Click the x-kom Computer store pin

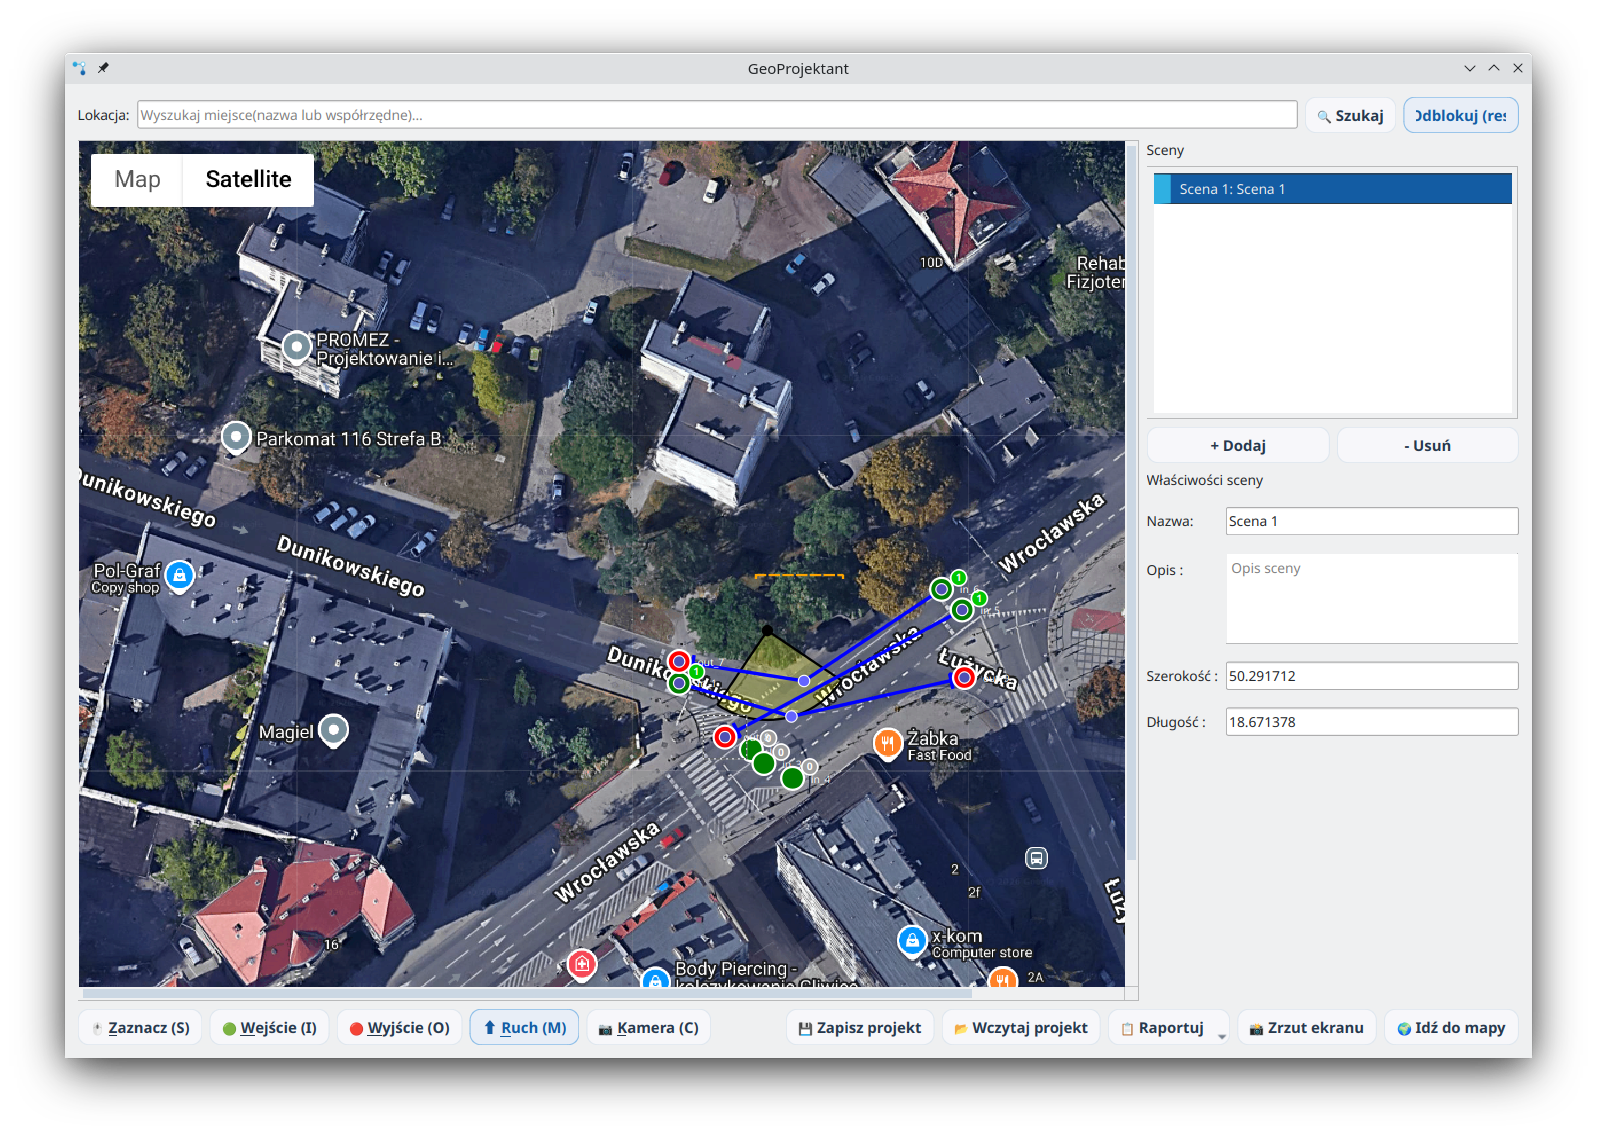tap(912, 940)
